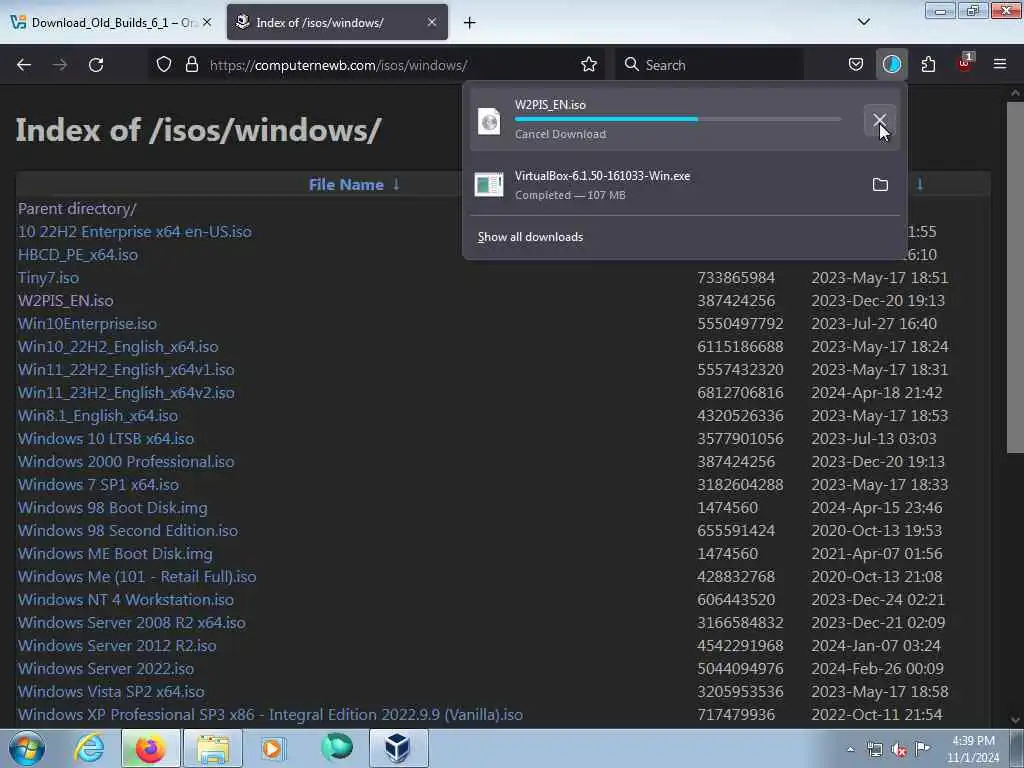This screenshot has height=768, width=1024.
Task: Bookmark this page with the star
Action: point(589,65)
